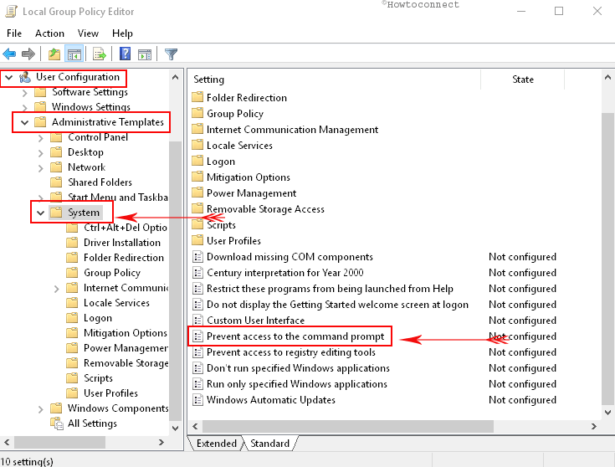The image size is (615, 467).
Task: Sort by the State column header
Action: (522, 80)
